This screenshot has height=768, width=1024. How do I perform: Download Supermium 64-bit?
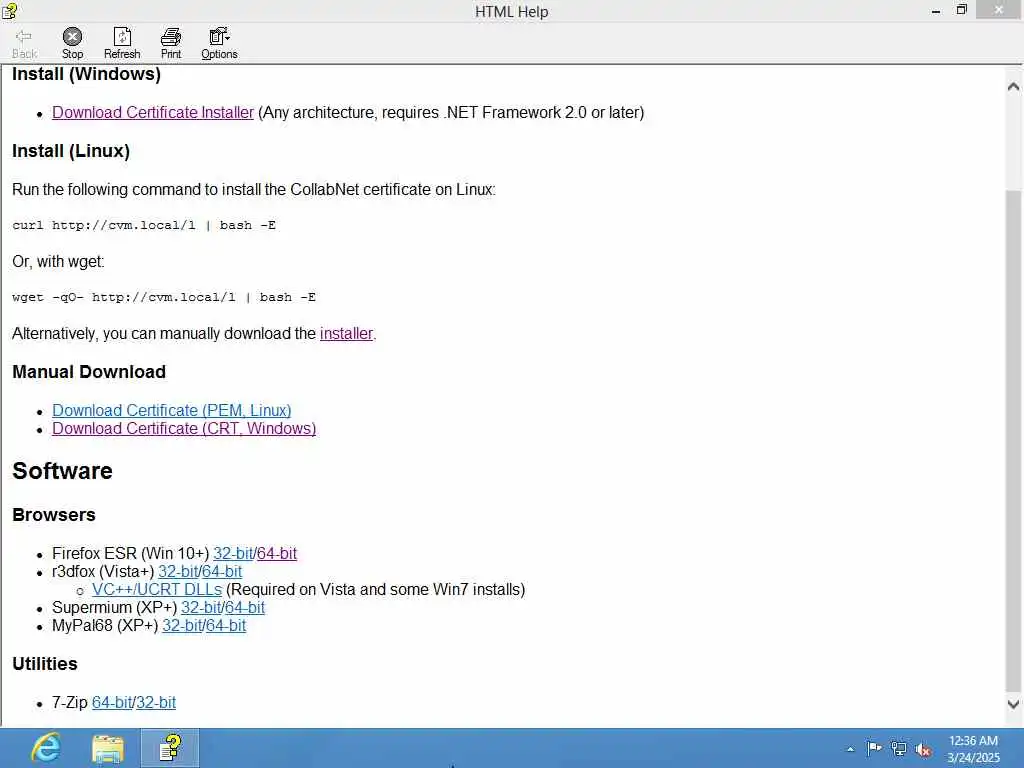(x=245, y=607)
